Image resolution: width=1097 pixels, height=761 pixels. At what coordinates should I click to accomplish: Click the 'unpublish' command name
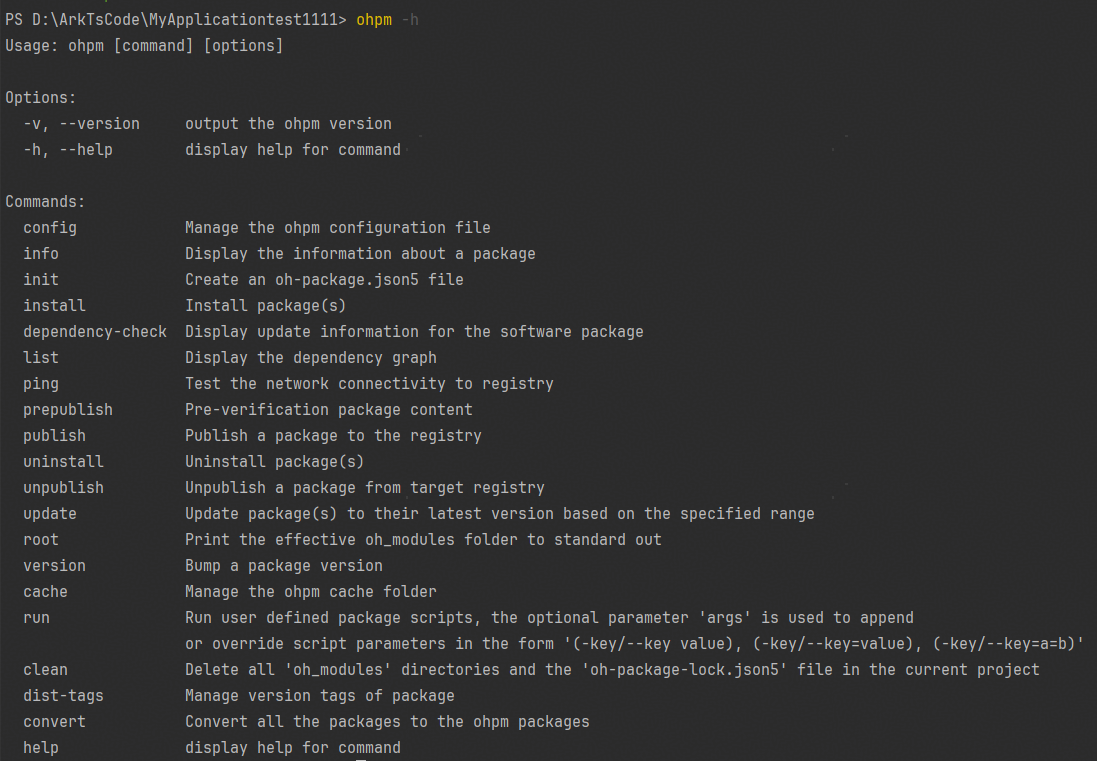pyautogui.click(x=63, y=488)
